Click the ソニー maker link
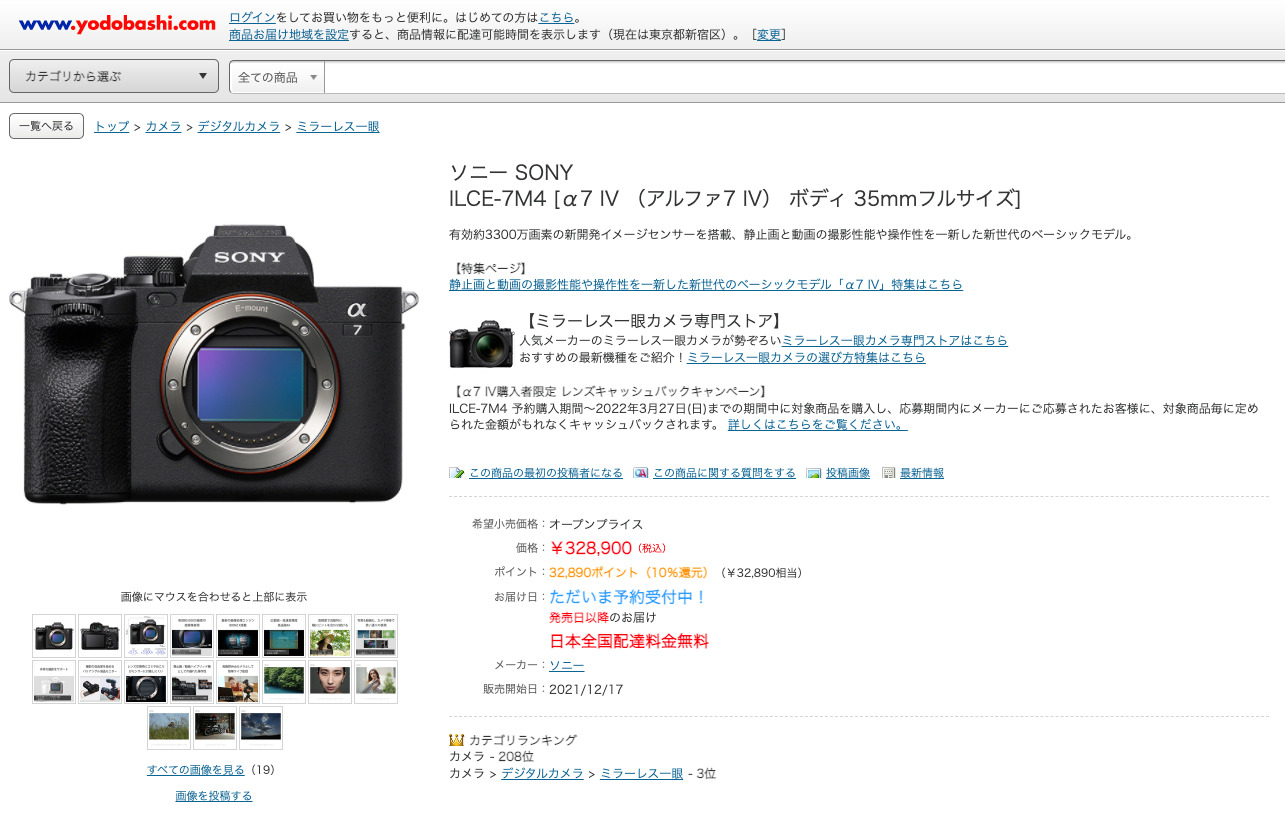The width and height of the screenshot is (1285, 814). [x=566, y=665]
